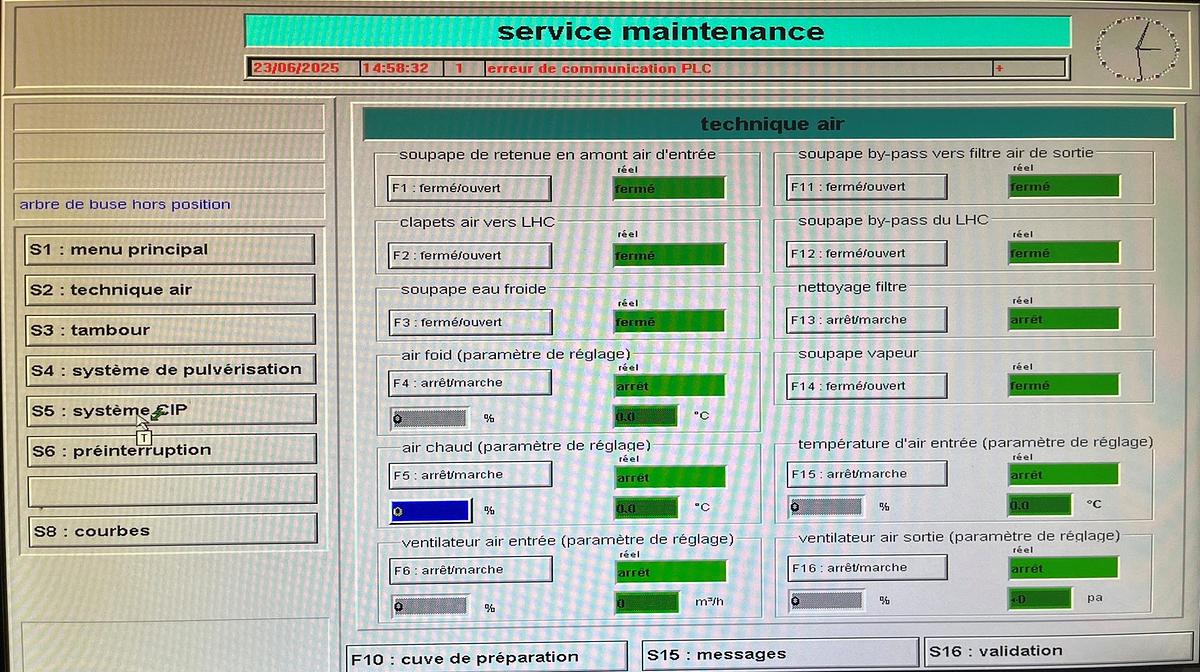Viewport: 1200px width, 672px height.
Task: Open S5 système CIP page
Action: [170, 410]
